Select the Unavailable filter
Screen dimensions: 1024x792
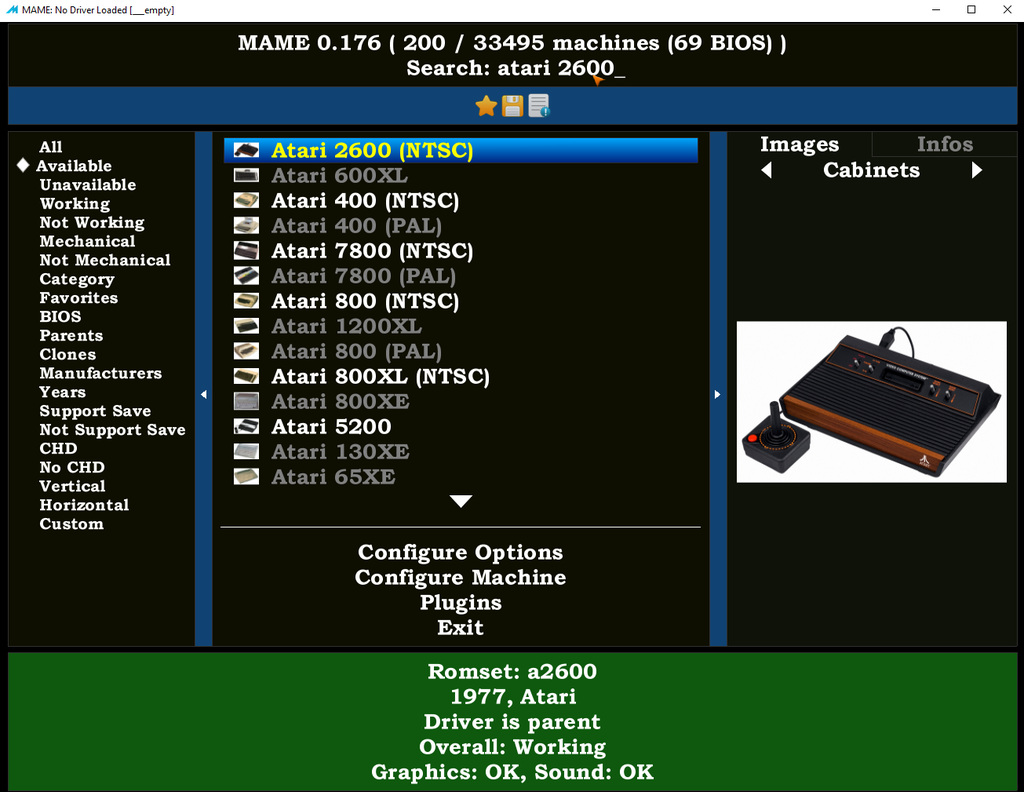[88, 185]
